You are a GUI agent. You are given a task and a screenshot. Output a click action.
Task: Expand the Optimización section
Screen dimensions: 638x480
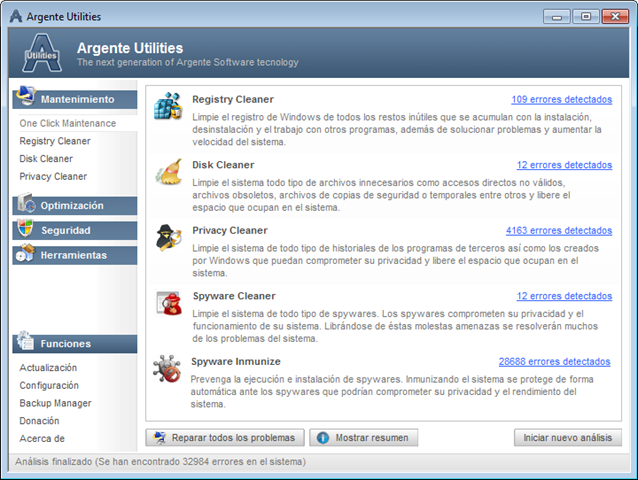(75, 205)
